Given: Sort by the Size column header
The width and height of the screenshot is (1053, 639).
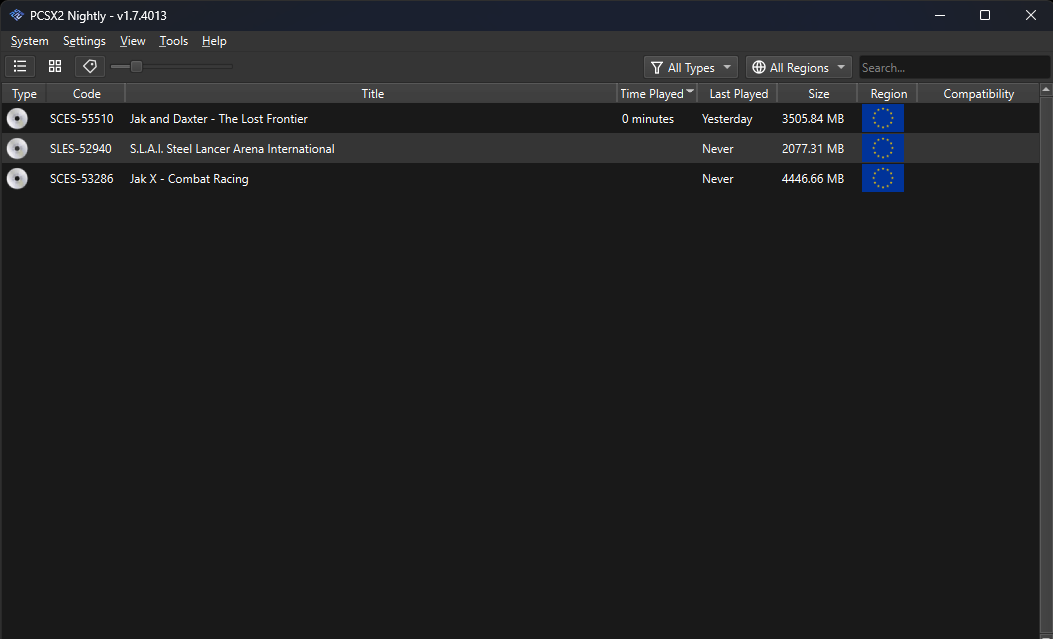Looking at the screenshot, I should click(818, 94).
